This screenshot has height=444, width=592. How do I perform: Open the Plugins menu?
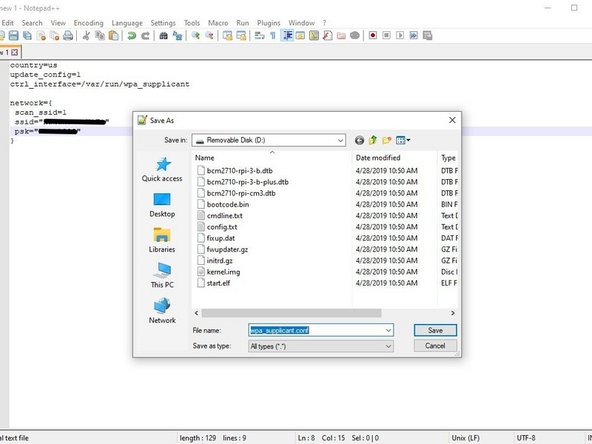point(268,23)
